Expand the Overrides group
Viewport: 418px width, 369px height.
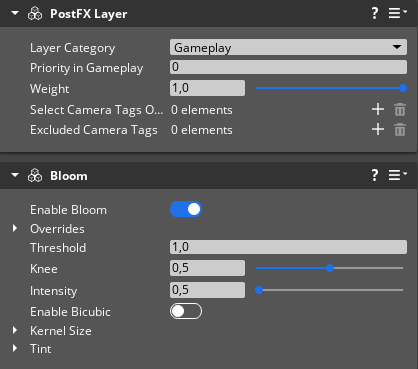pos(15,228)
